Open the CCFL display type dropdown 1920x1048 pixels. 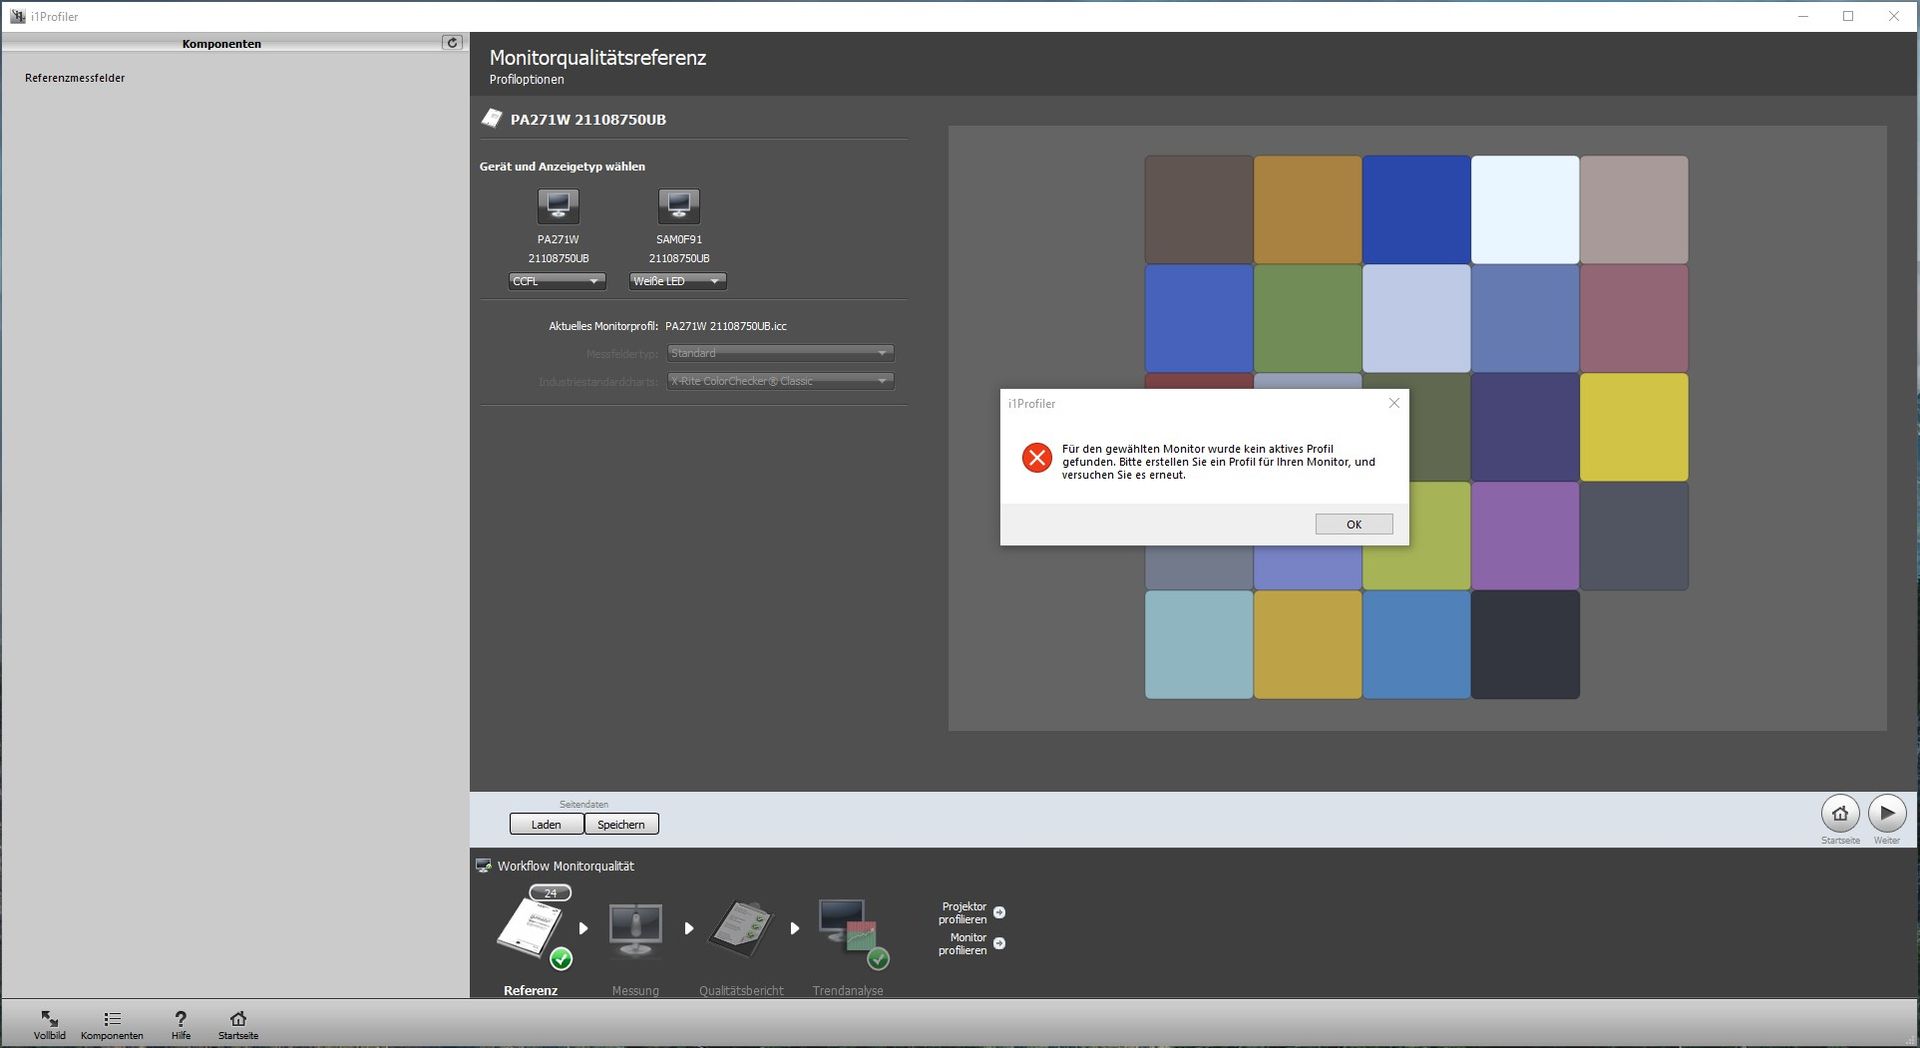tap(557, 282)
